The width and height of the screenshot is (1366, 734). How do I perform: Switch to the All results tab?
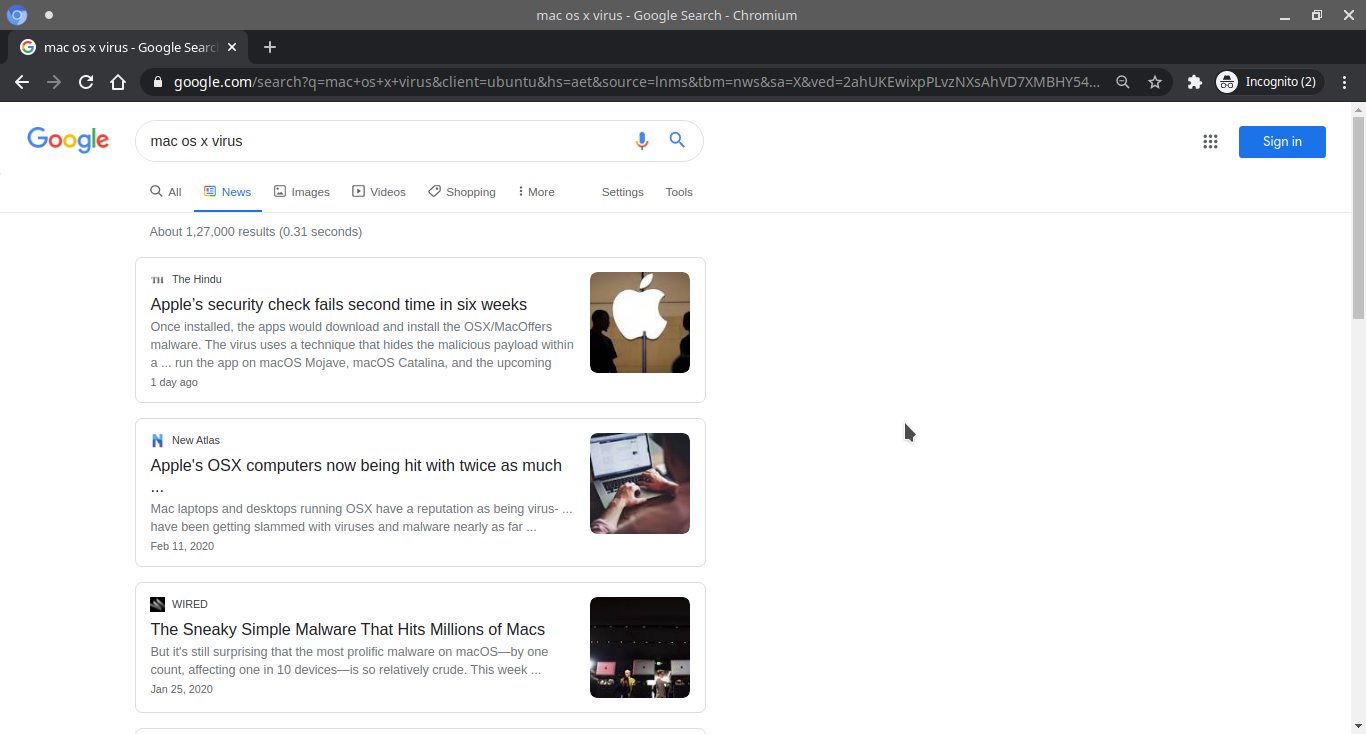166,192
